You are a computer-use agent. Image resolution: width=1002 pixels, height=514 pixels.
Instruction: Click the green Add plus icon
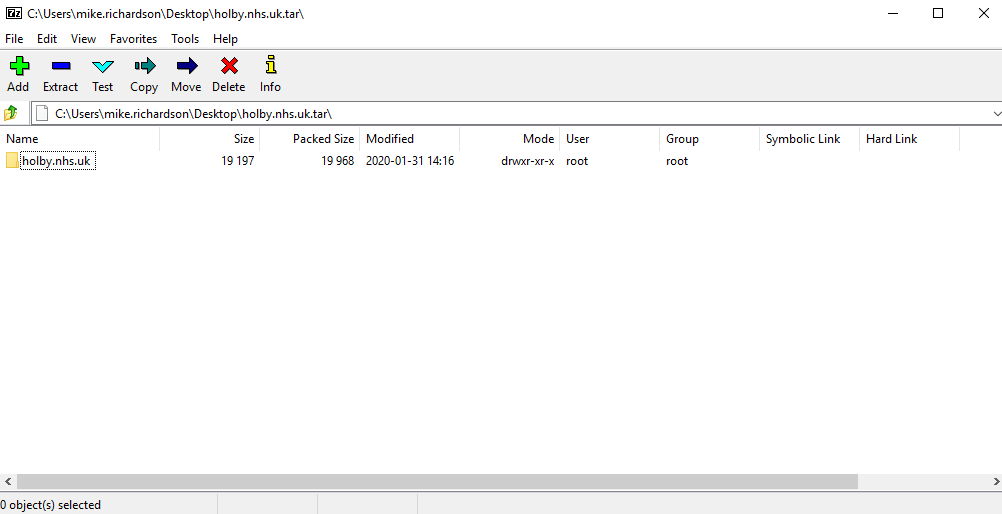click(18, 66)
